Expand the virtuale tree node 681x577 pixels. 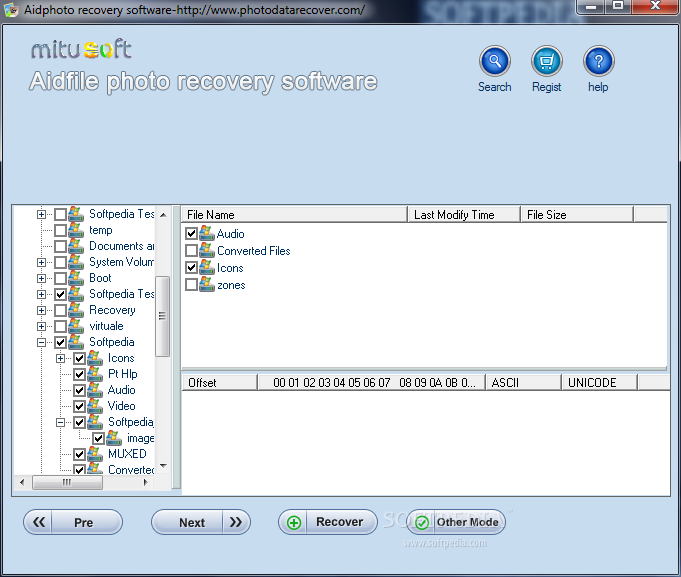(x=41, y=326)
